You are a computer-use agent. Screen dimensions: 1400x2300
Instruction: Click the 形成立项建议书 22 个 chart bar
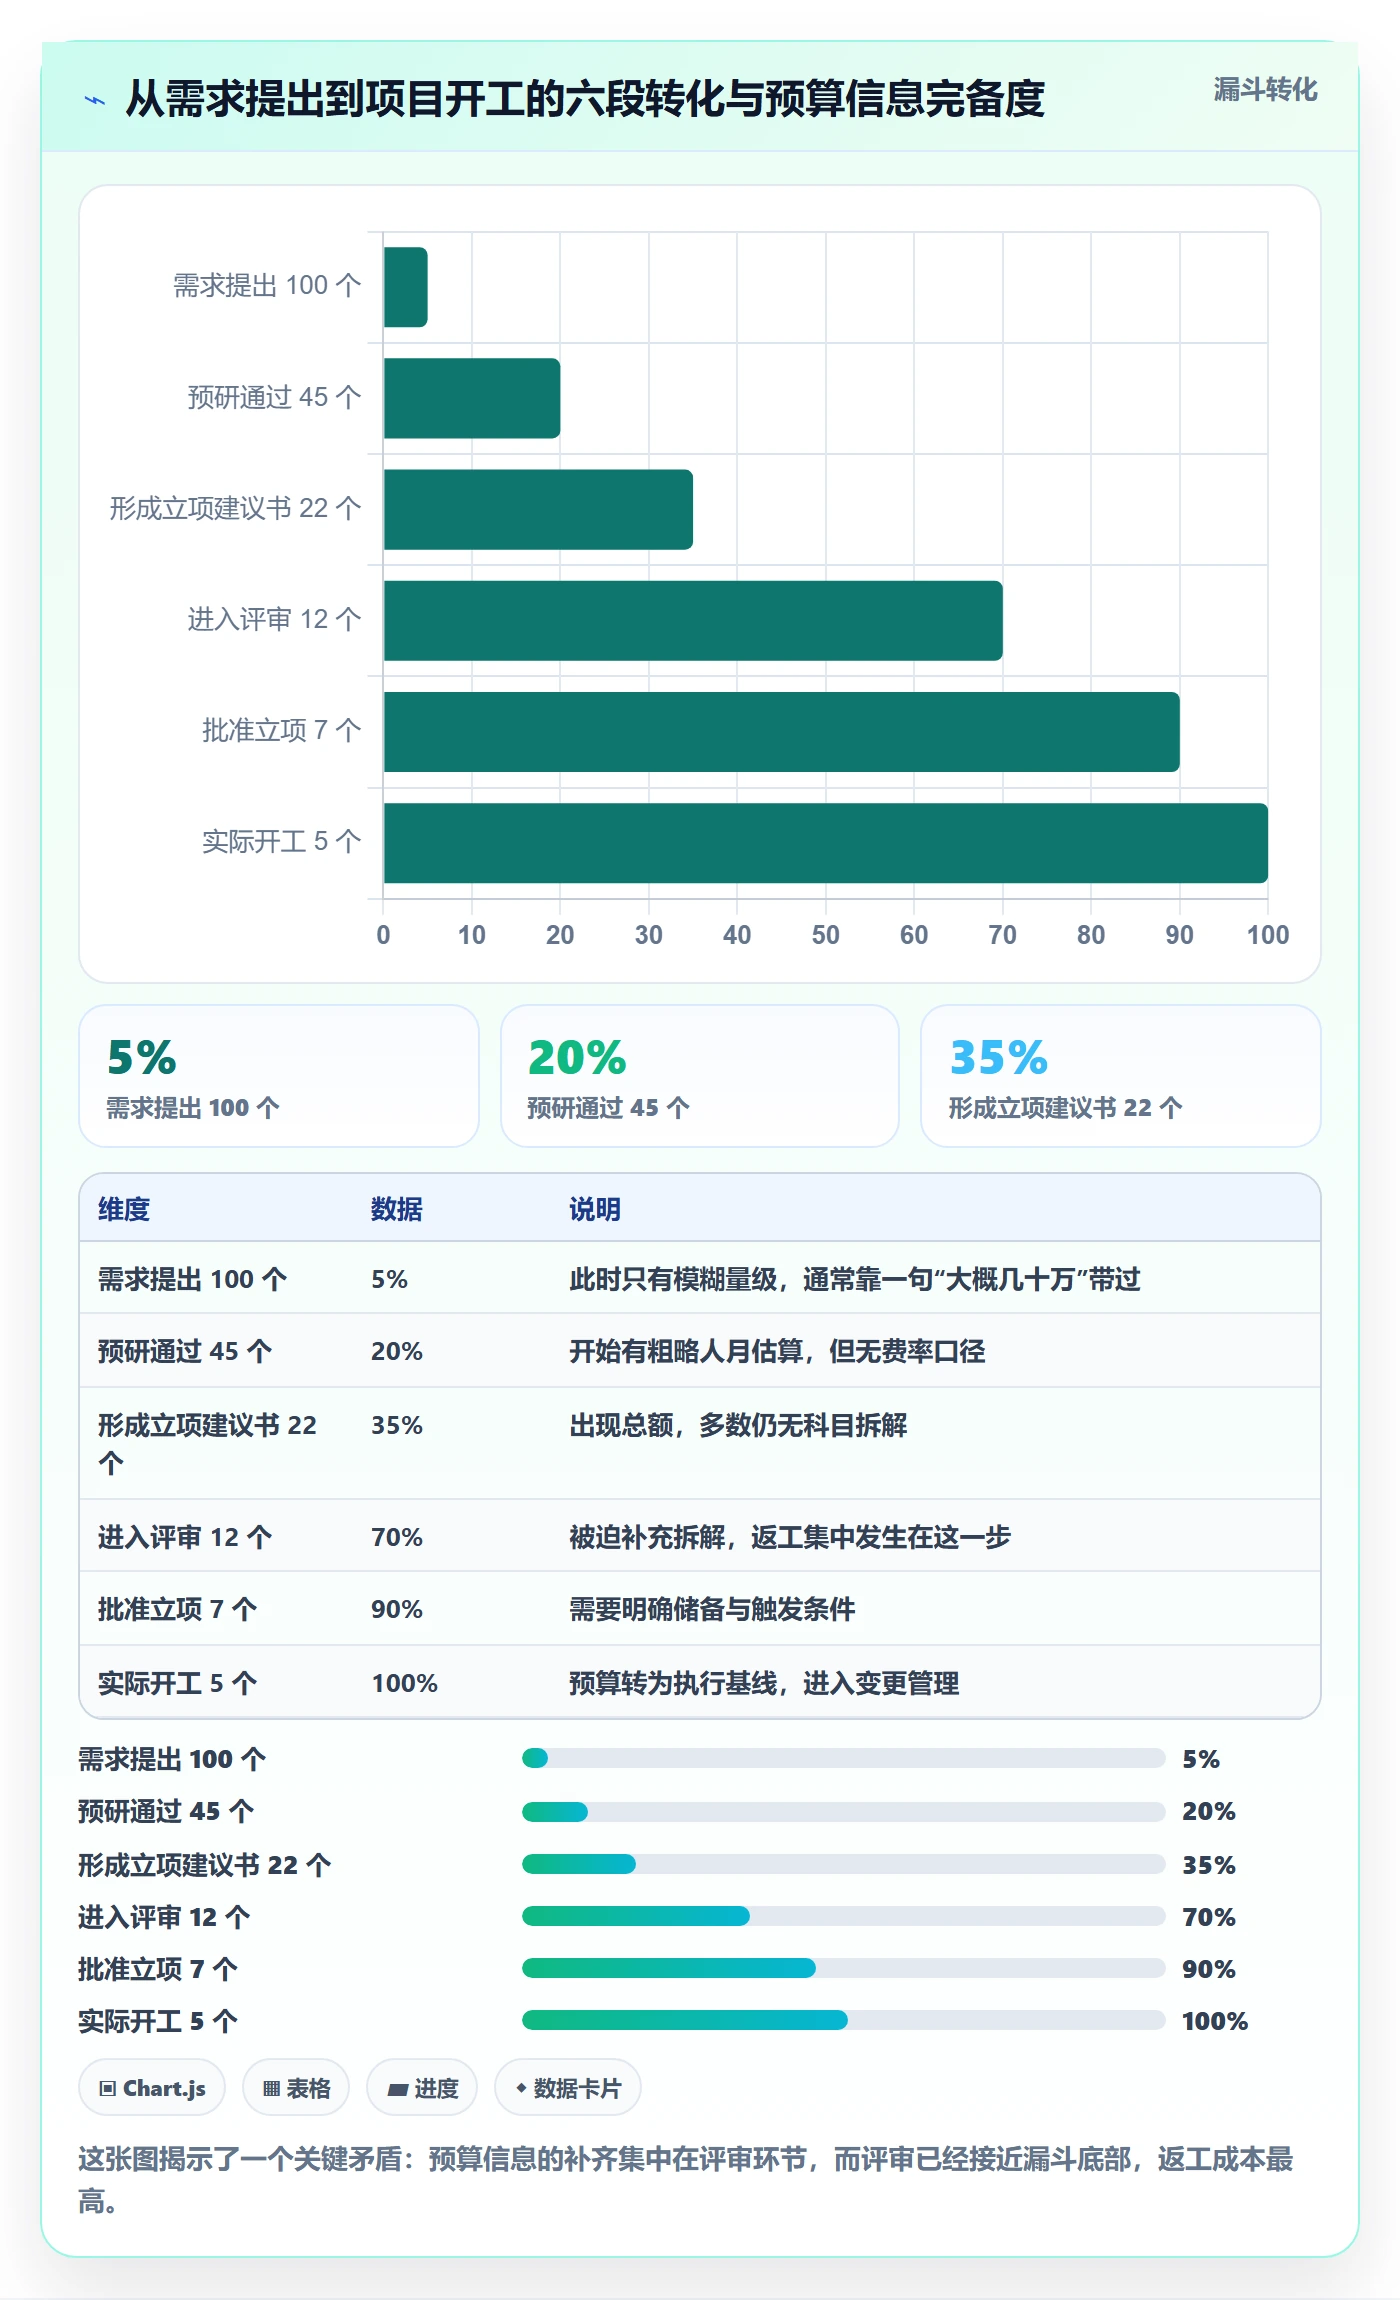tap(538, 509)
